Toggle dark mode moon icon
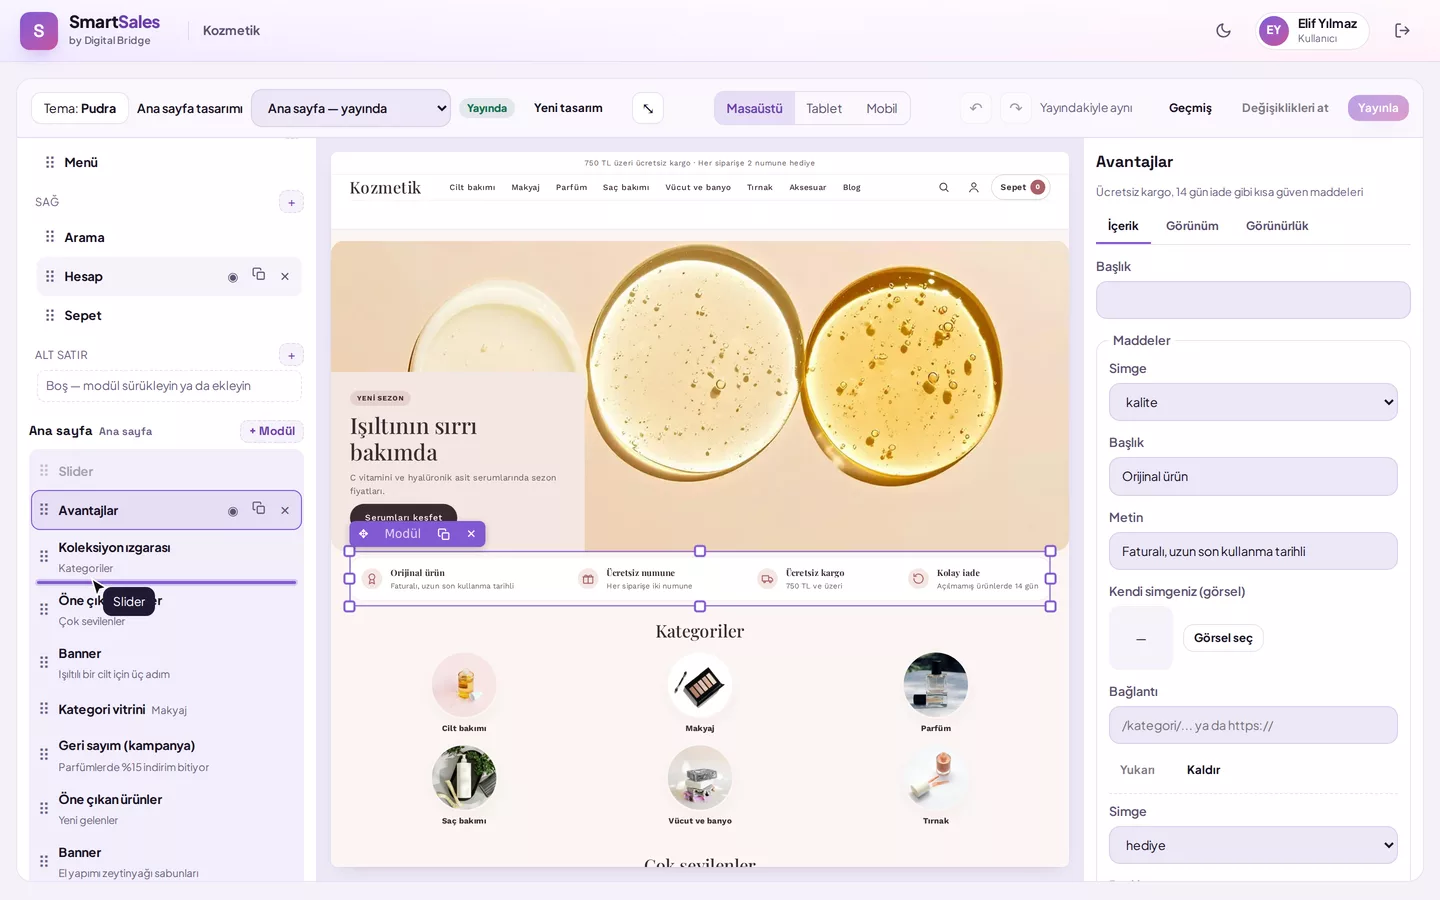1440x900 pixels. point(1223,31)
